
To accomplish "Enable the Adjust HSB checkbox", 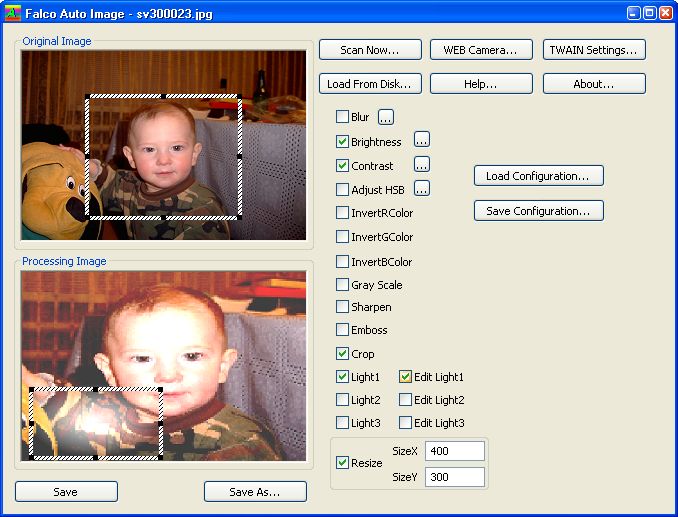I will tap(342, 189).
